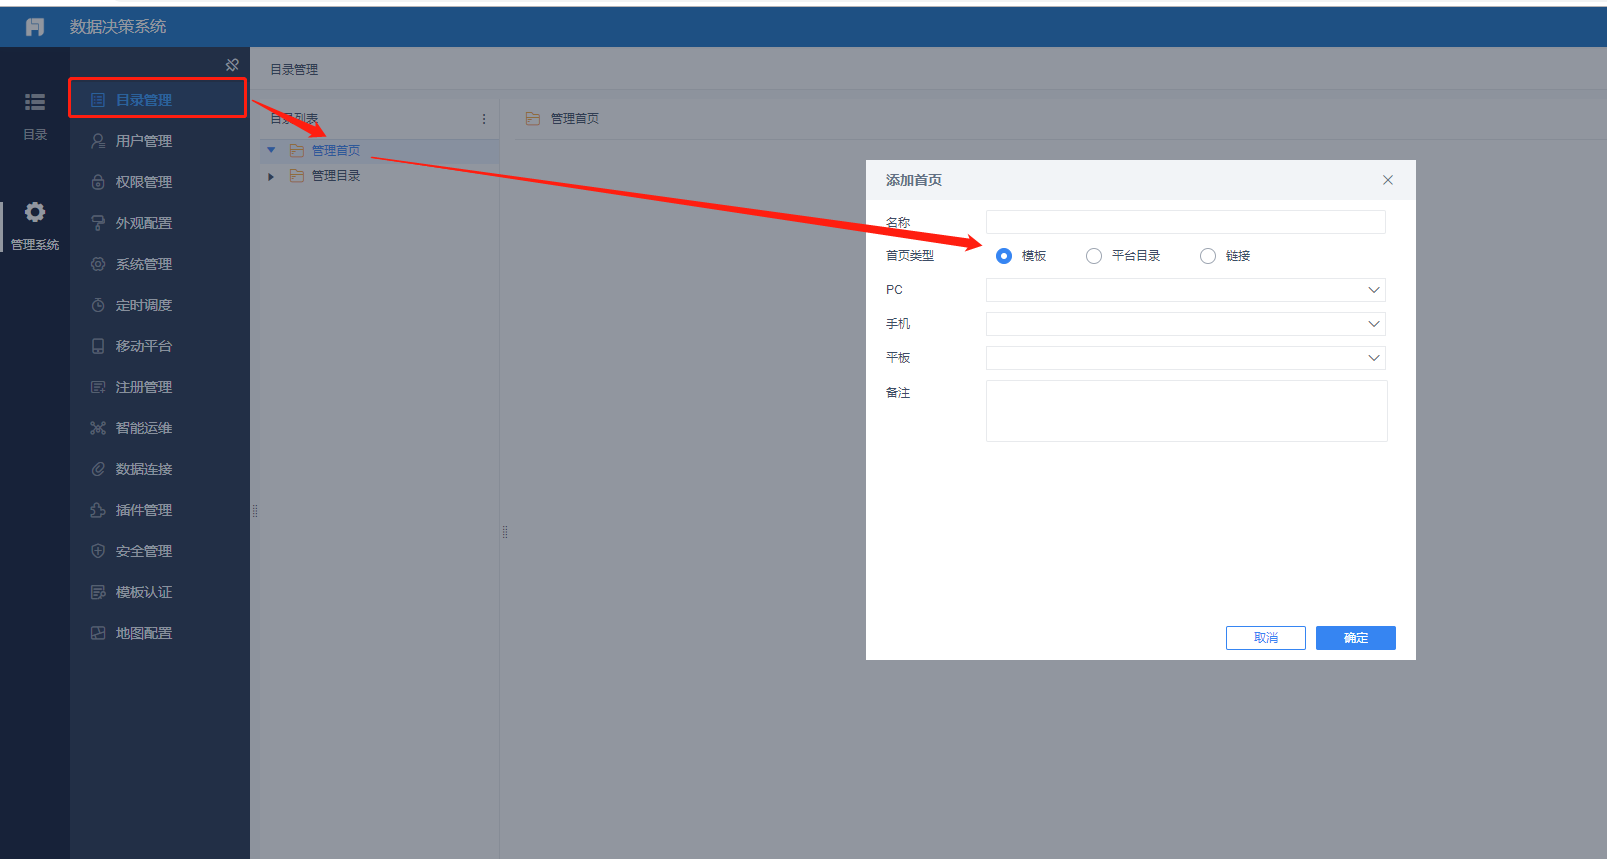Select 管理首页 in directory tree
Viewport: 1607px width, 859px height.
tap(336, 151)
